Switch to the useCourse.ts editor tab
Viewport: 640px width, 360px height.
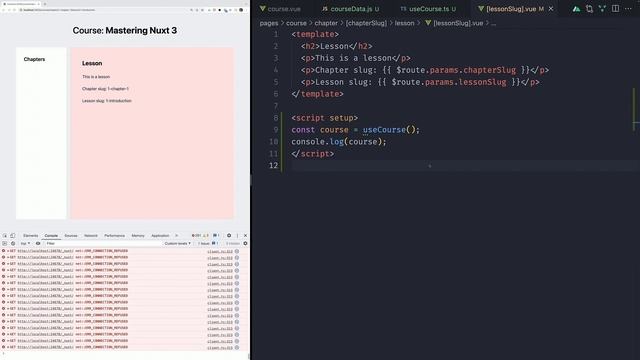tap(428, 9)
